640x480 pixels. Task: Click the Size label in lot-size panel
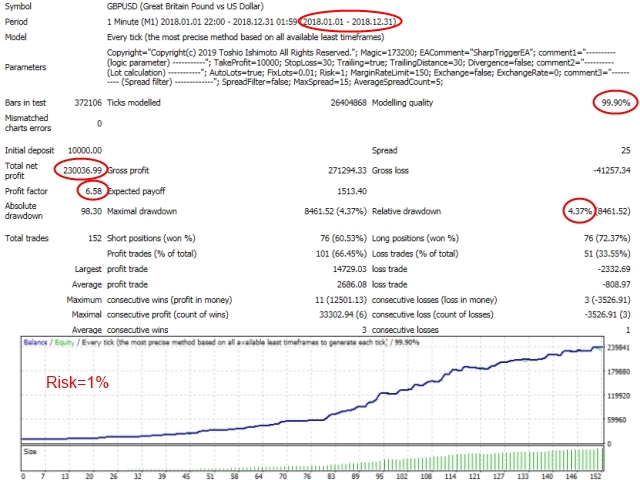coord(30,452)
